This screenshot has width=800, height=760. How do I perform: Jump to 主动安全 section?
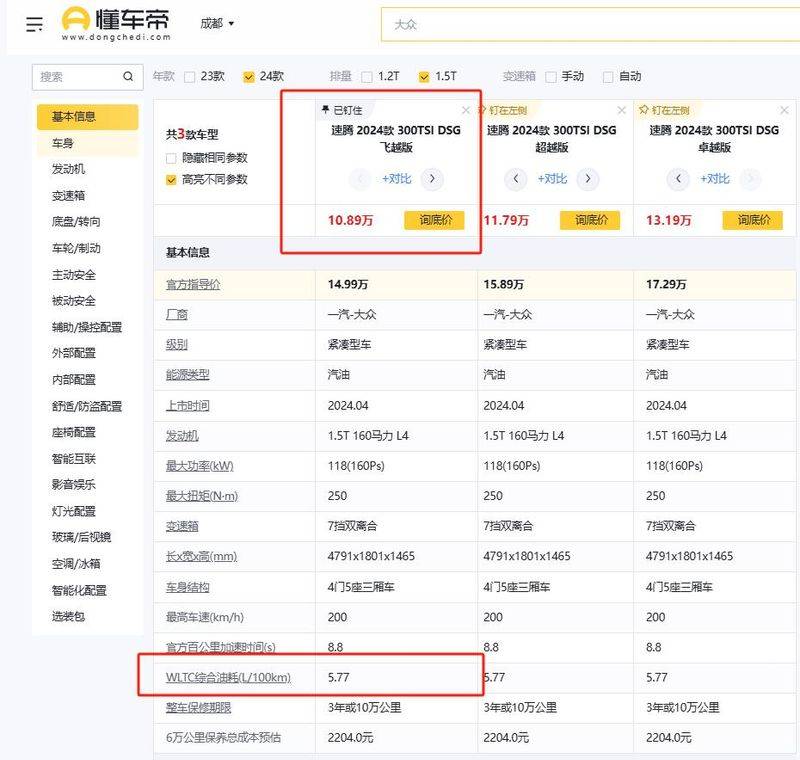[x=73, y=274]
